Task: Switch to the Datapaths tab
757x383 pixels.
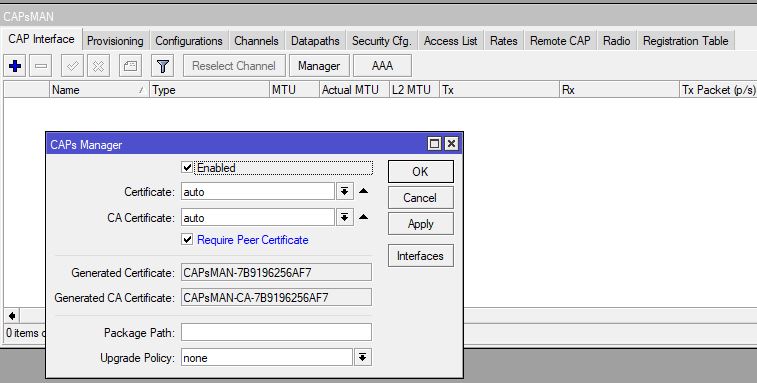Action: pos(315,41)
